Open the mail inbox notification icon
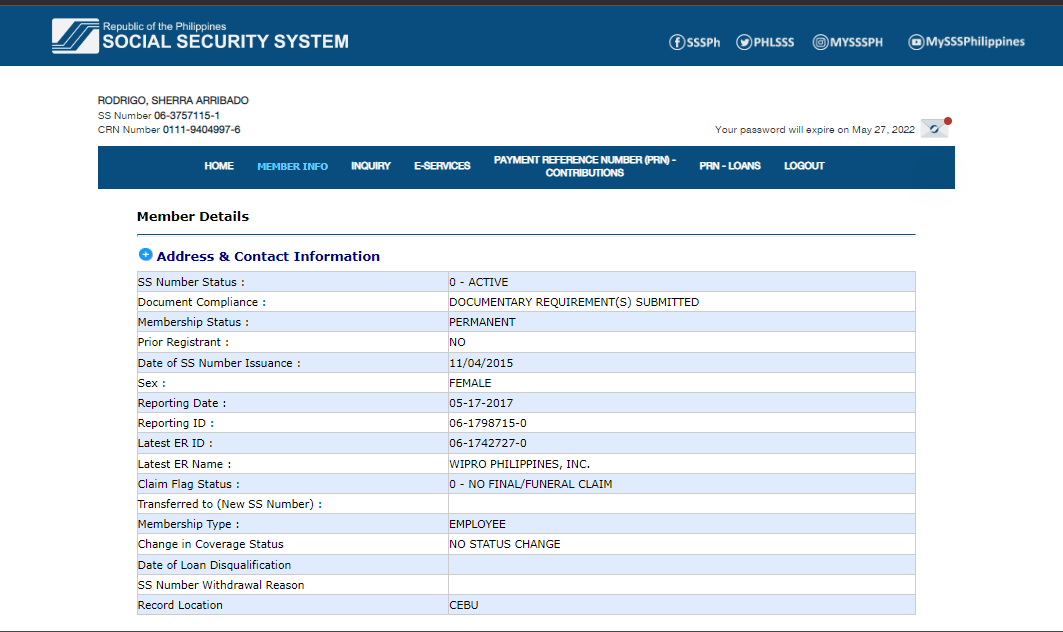Image resolution: width=1063 pixels, height=632 pixels. [x=934, y=129]
